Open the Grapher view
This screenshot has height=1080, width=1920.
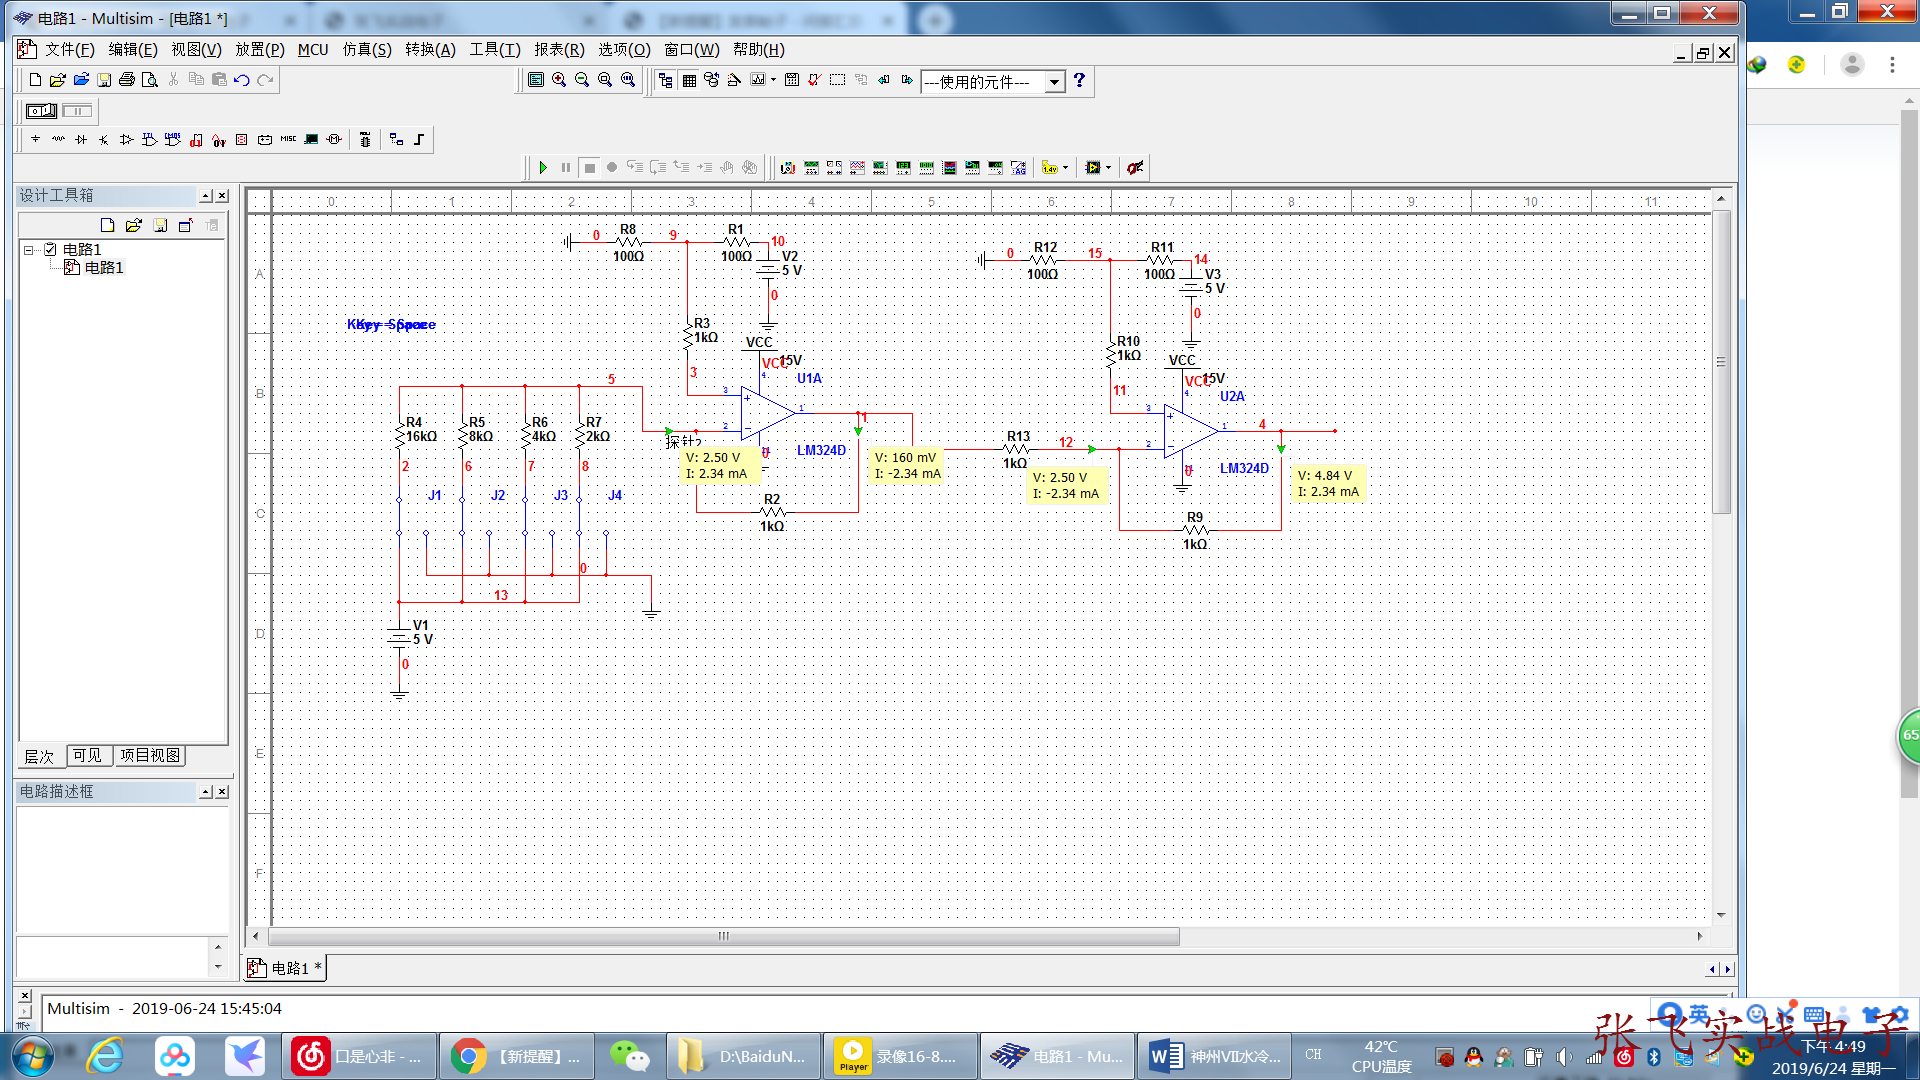(x=758, y=80)
